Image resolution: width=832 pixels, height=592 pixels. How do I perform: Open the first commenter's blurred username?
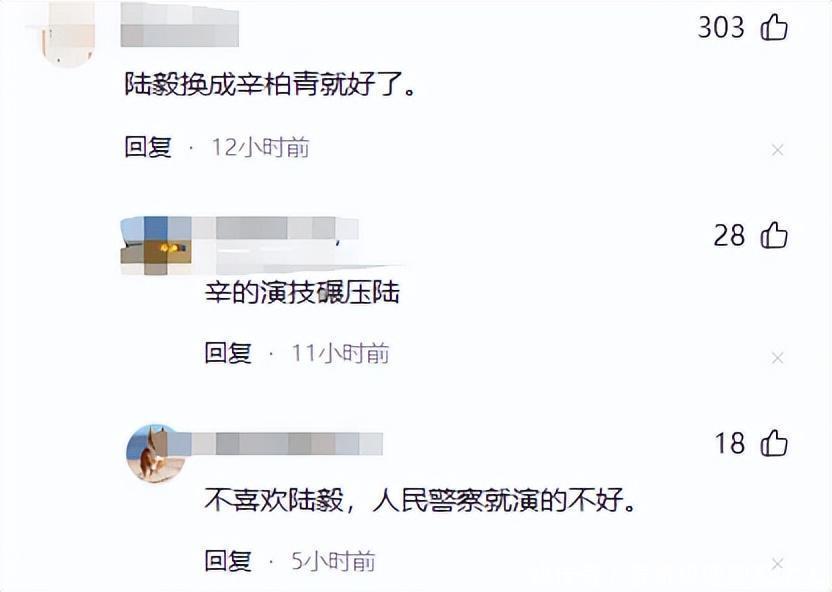click(x=179, y=24)
